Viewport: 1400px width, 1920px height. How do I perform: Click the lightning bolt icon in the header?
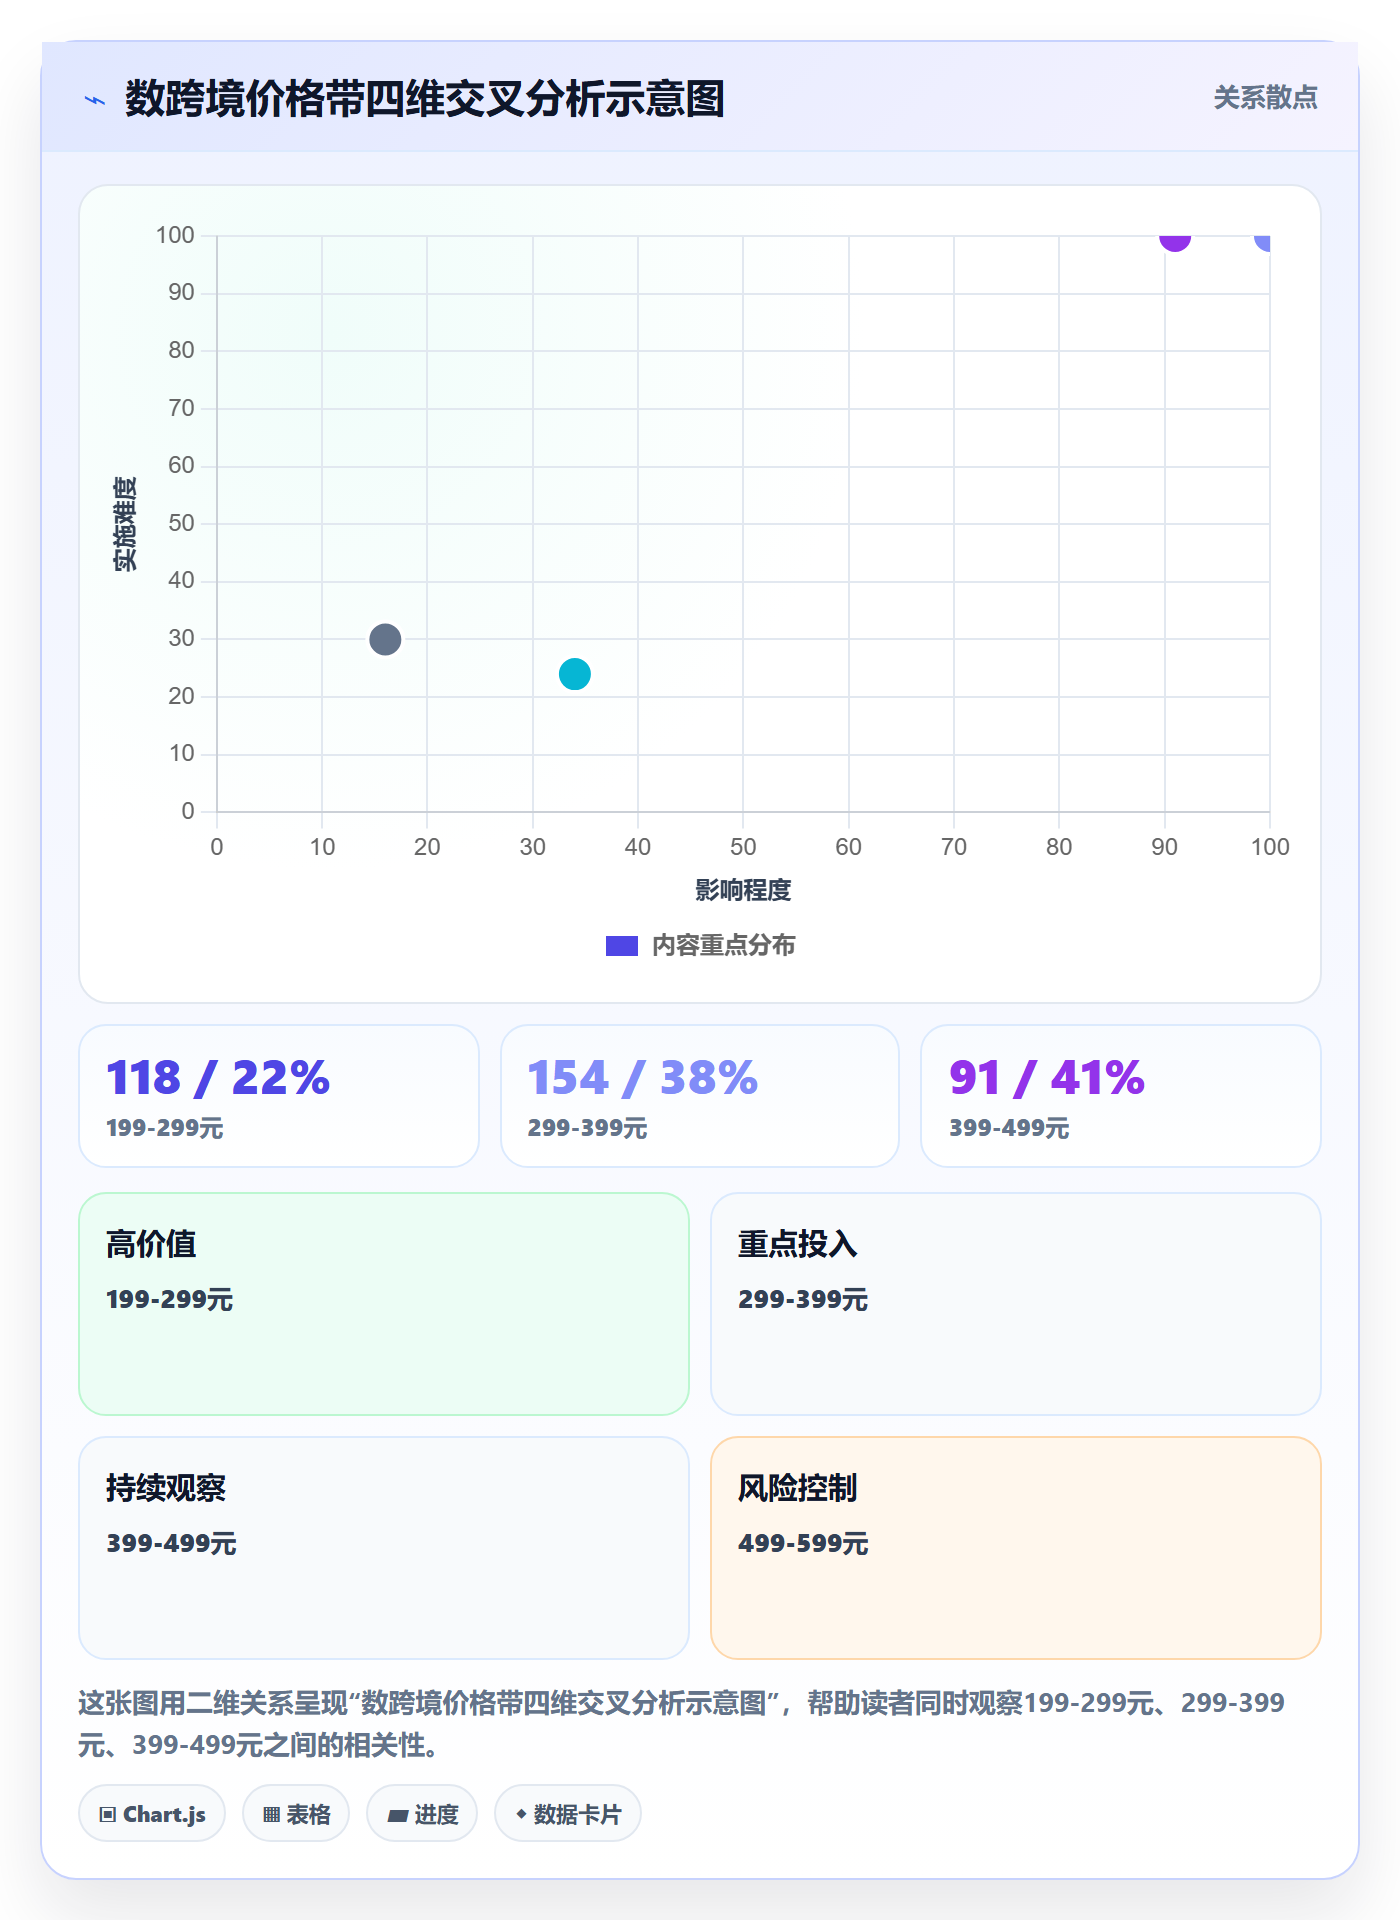click(x=95, y=100)
